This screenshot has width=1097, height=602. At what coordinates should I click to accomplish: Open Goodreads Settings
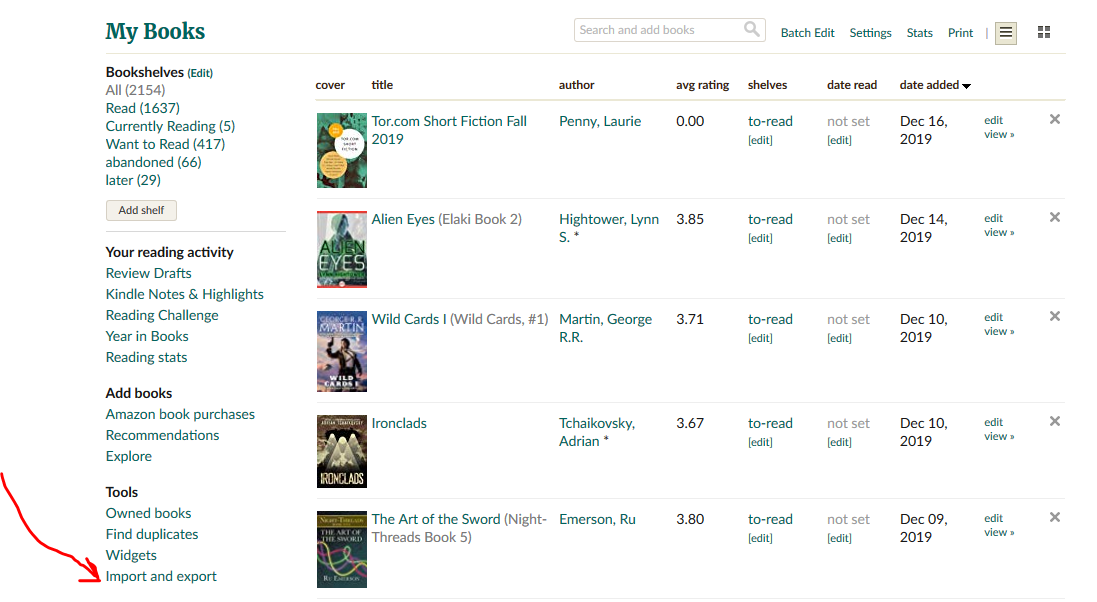pyautogui.click(x=870, y=32)
